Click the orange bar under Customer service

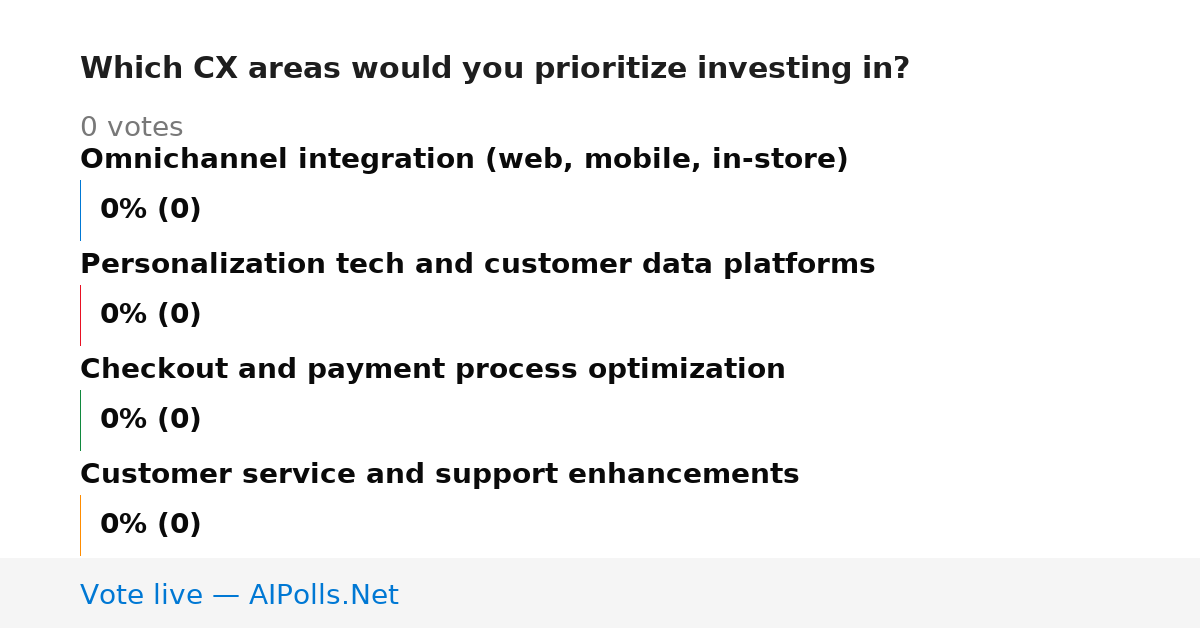point(80,525)
